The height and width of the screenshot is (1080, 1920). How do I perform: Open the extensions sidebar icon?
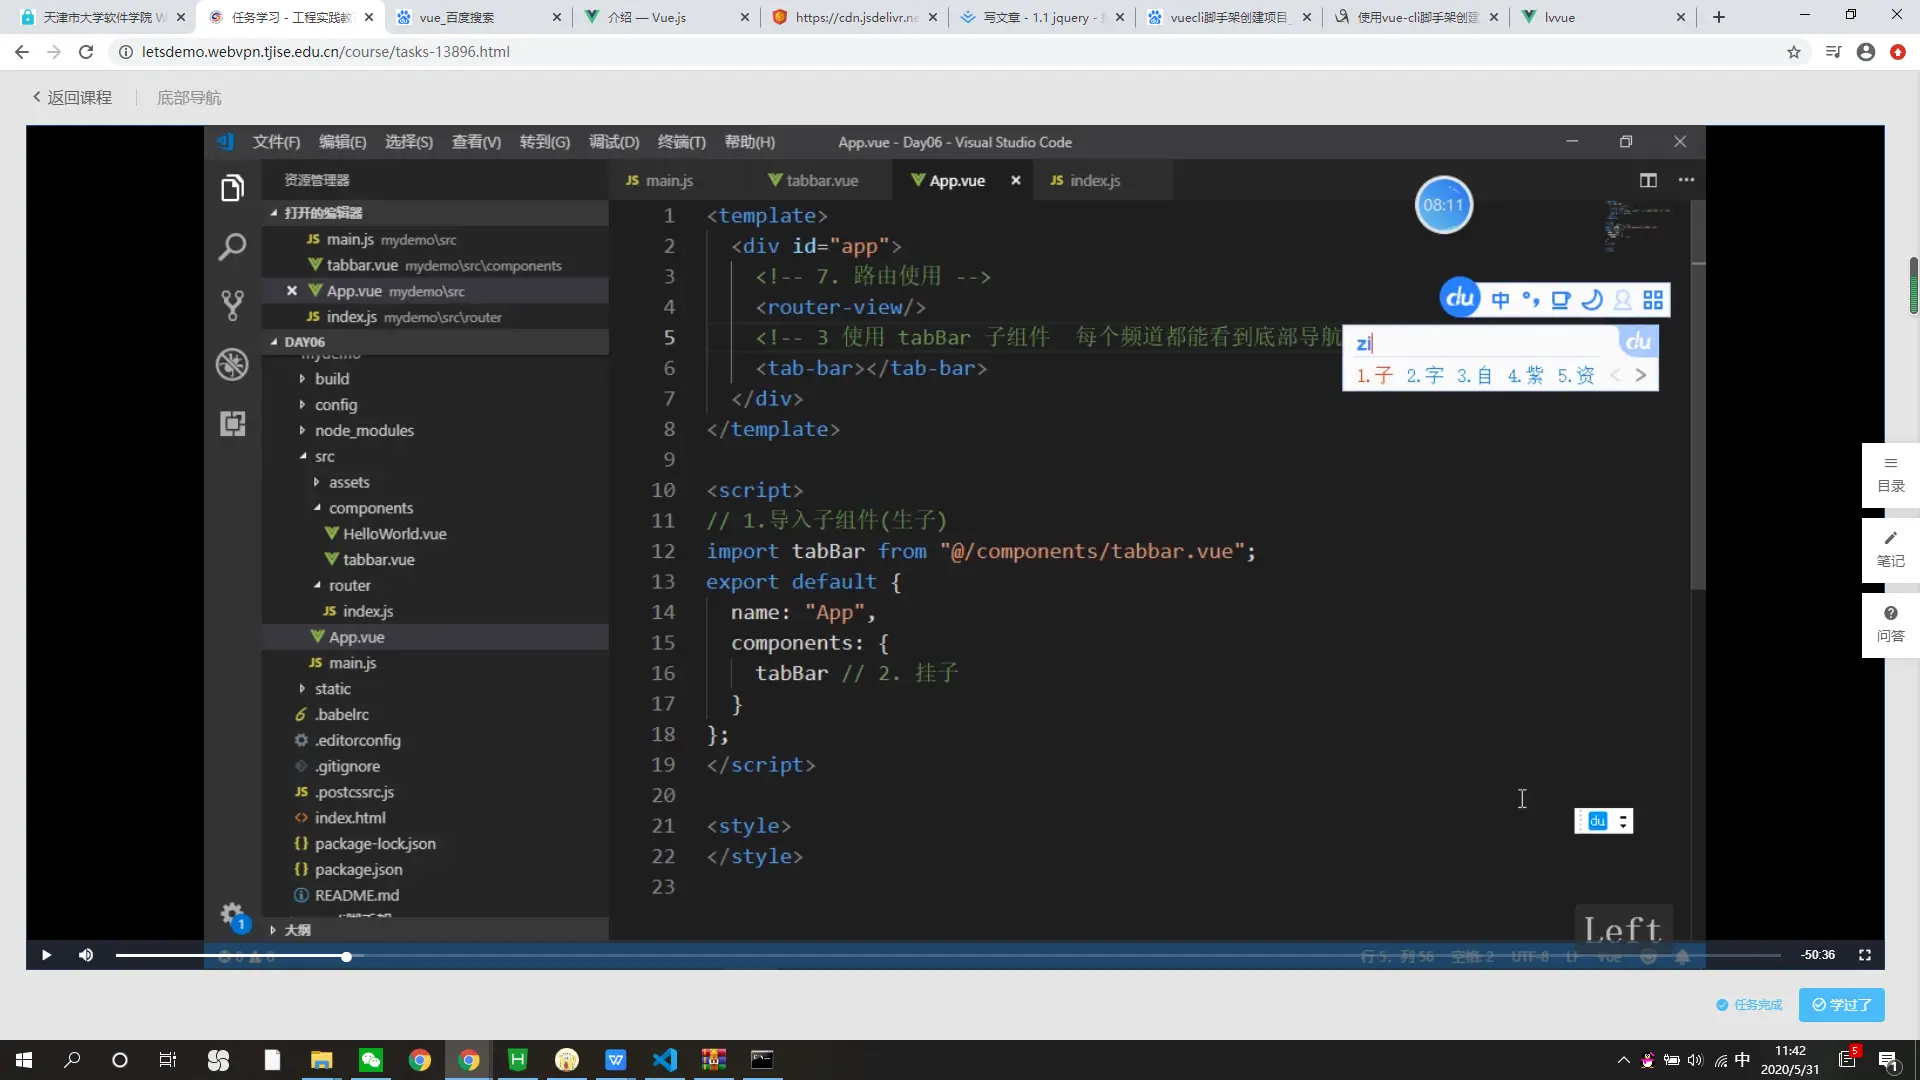click(x=232, y=423)
